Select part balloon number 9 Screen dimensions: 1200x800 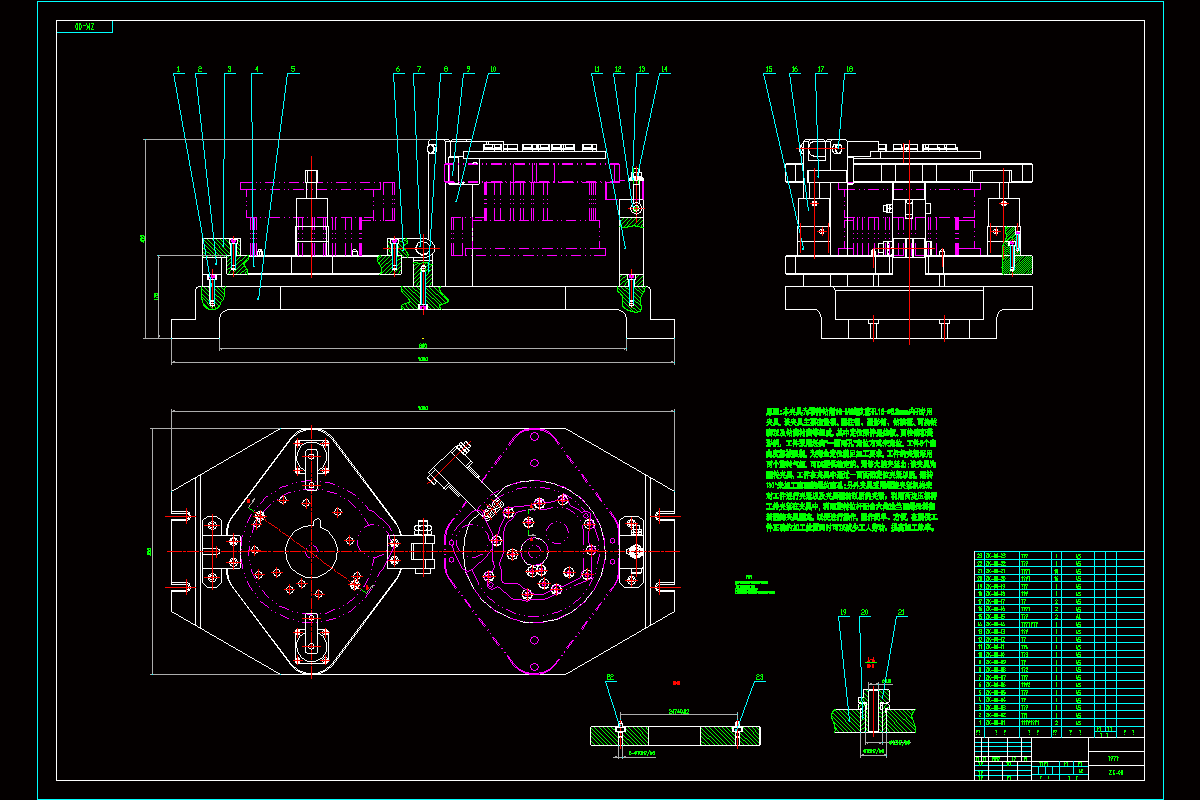click(x=467, y=70)
